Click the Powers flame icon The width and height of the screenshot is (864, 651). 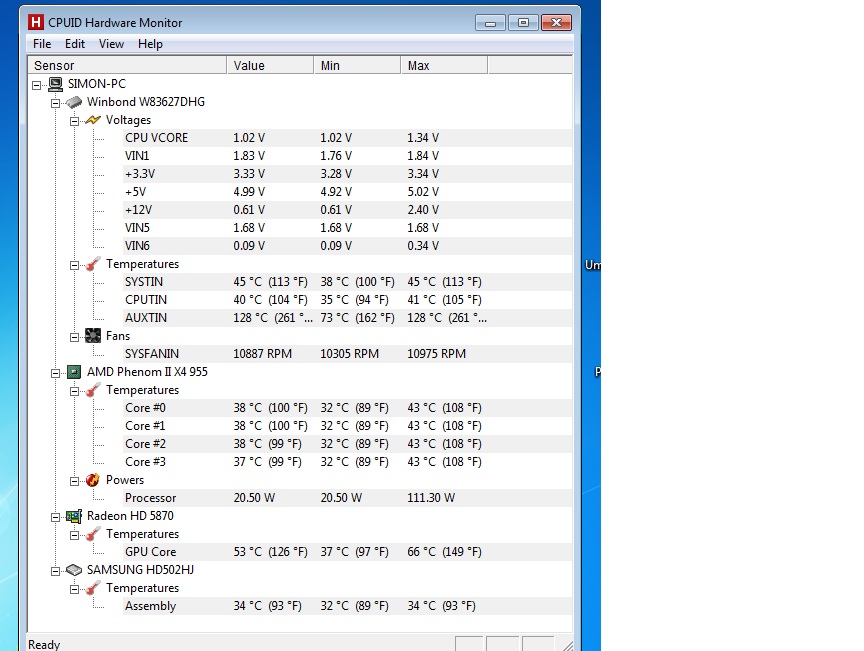pyautogui.click(x=93, y=480)
